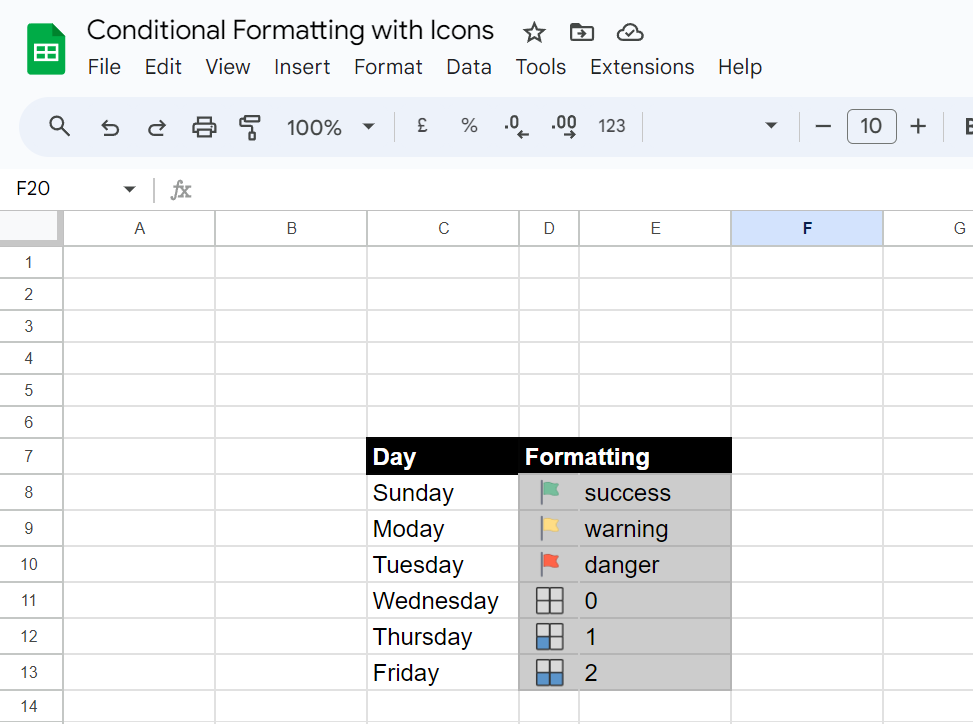Select the Day header cell
The image size is (973, 724).
[x=442, y=457]
